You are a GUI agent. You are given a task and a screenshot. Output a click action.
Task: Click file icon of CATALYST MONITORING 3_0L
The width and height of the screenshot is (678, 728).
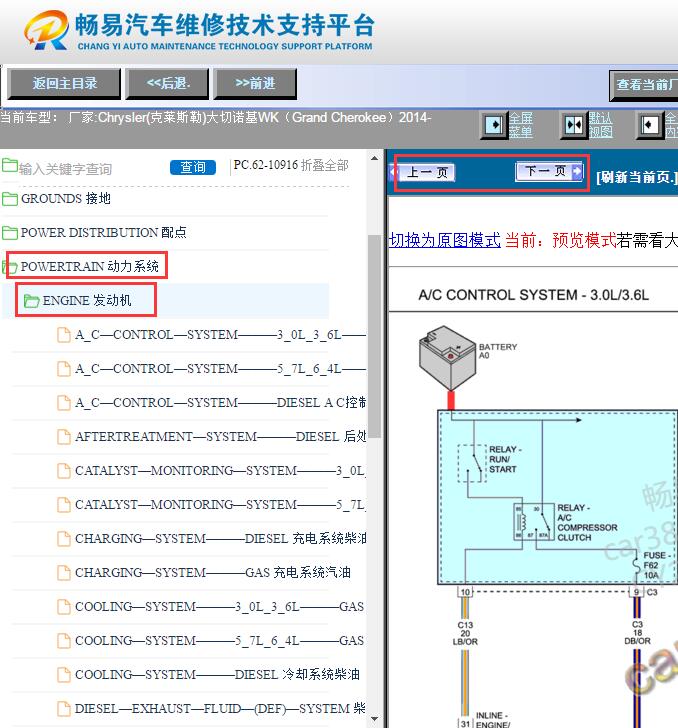click(64, 470)
